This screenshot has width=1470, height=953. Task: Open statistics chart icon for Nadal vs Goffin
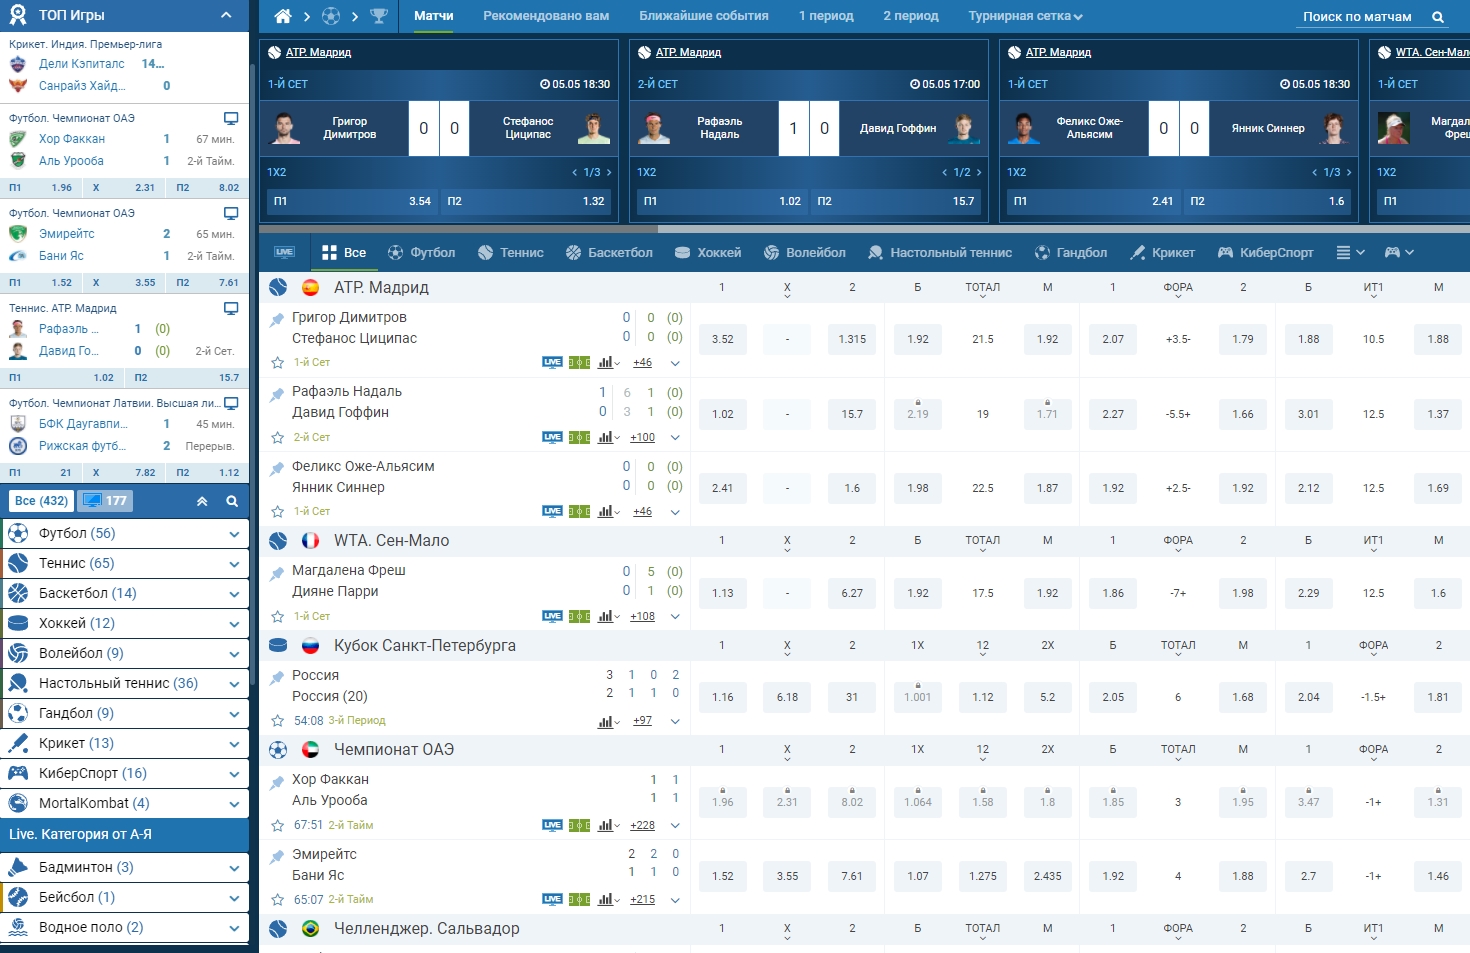pyautogui.click(x=606, y=437)
